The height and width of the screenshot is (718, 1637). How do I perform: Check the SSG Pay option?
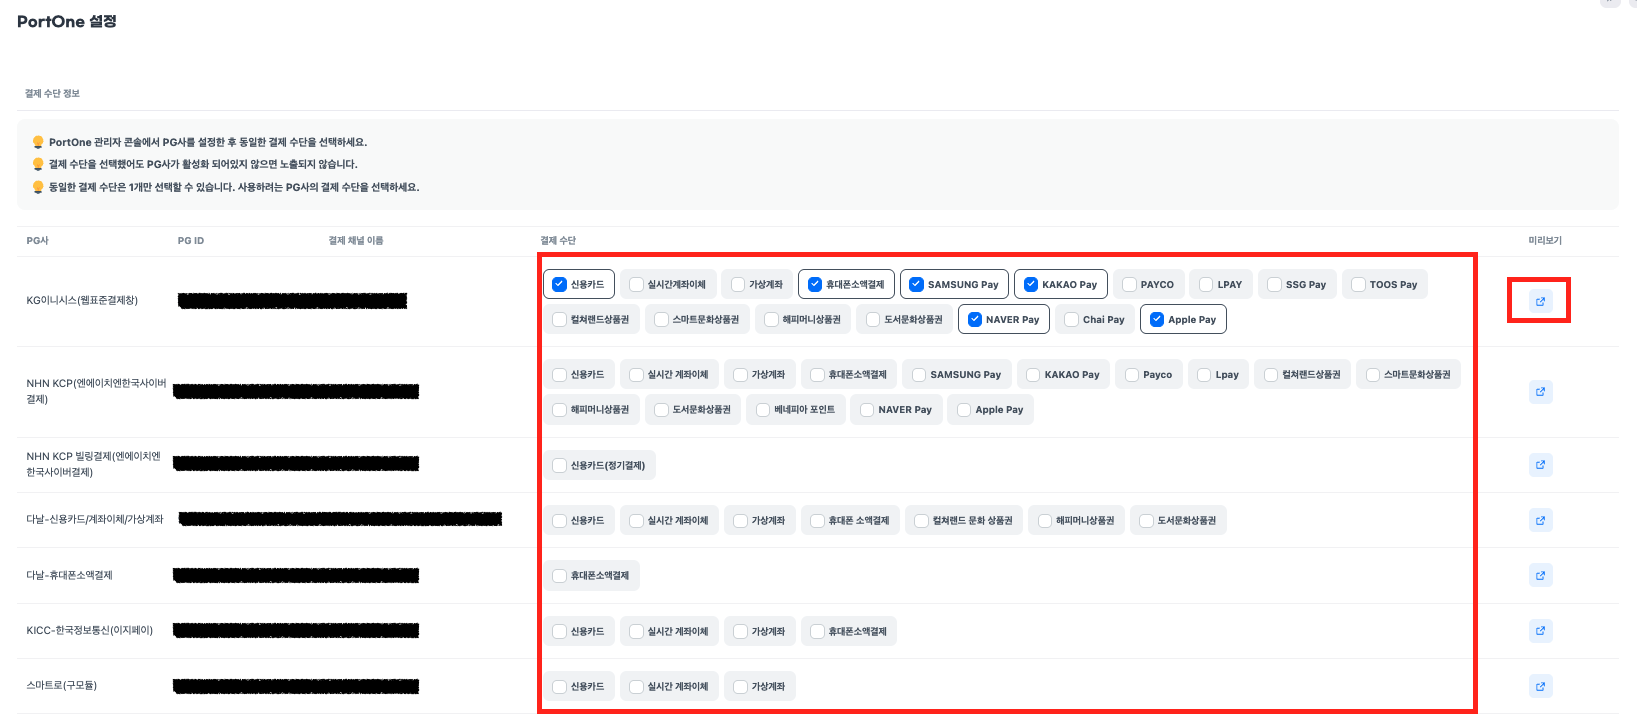tap(1275, 285)
